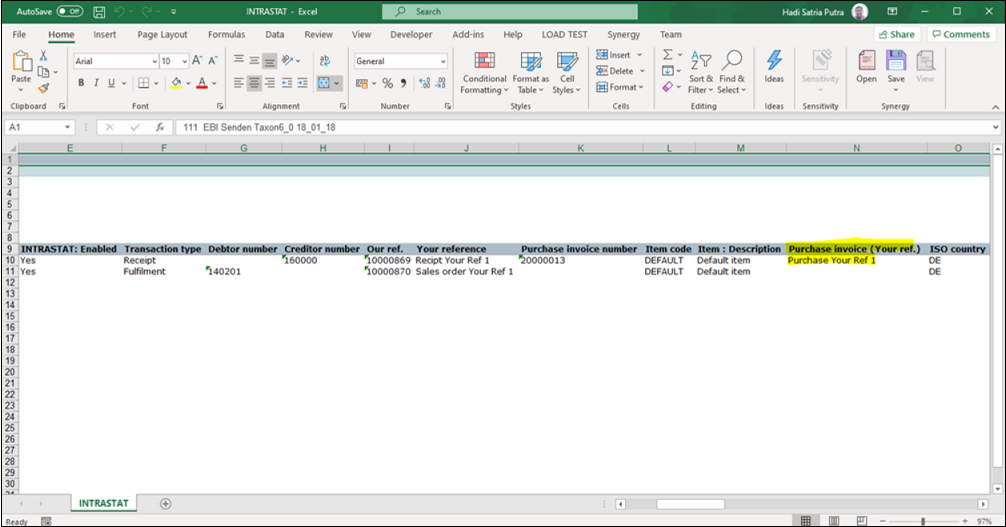Decrease font size with smaller A icon
Image resolution: width=1006 pixels, height=527 pixels.
(213, 61)
